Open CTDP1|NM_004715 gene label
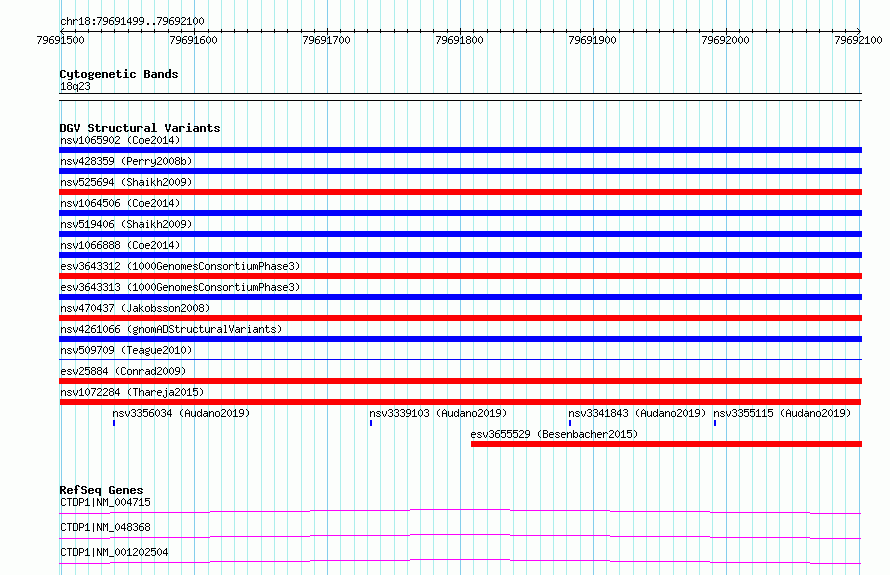The height and width of the screenshot is (575, 890). pyautogui.click(x=105, y=502)
